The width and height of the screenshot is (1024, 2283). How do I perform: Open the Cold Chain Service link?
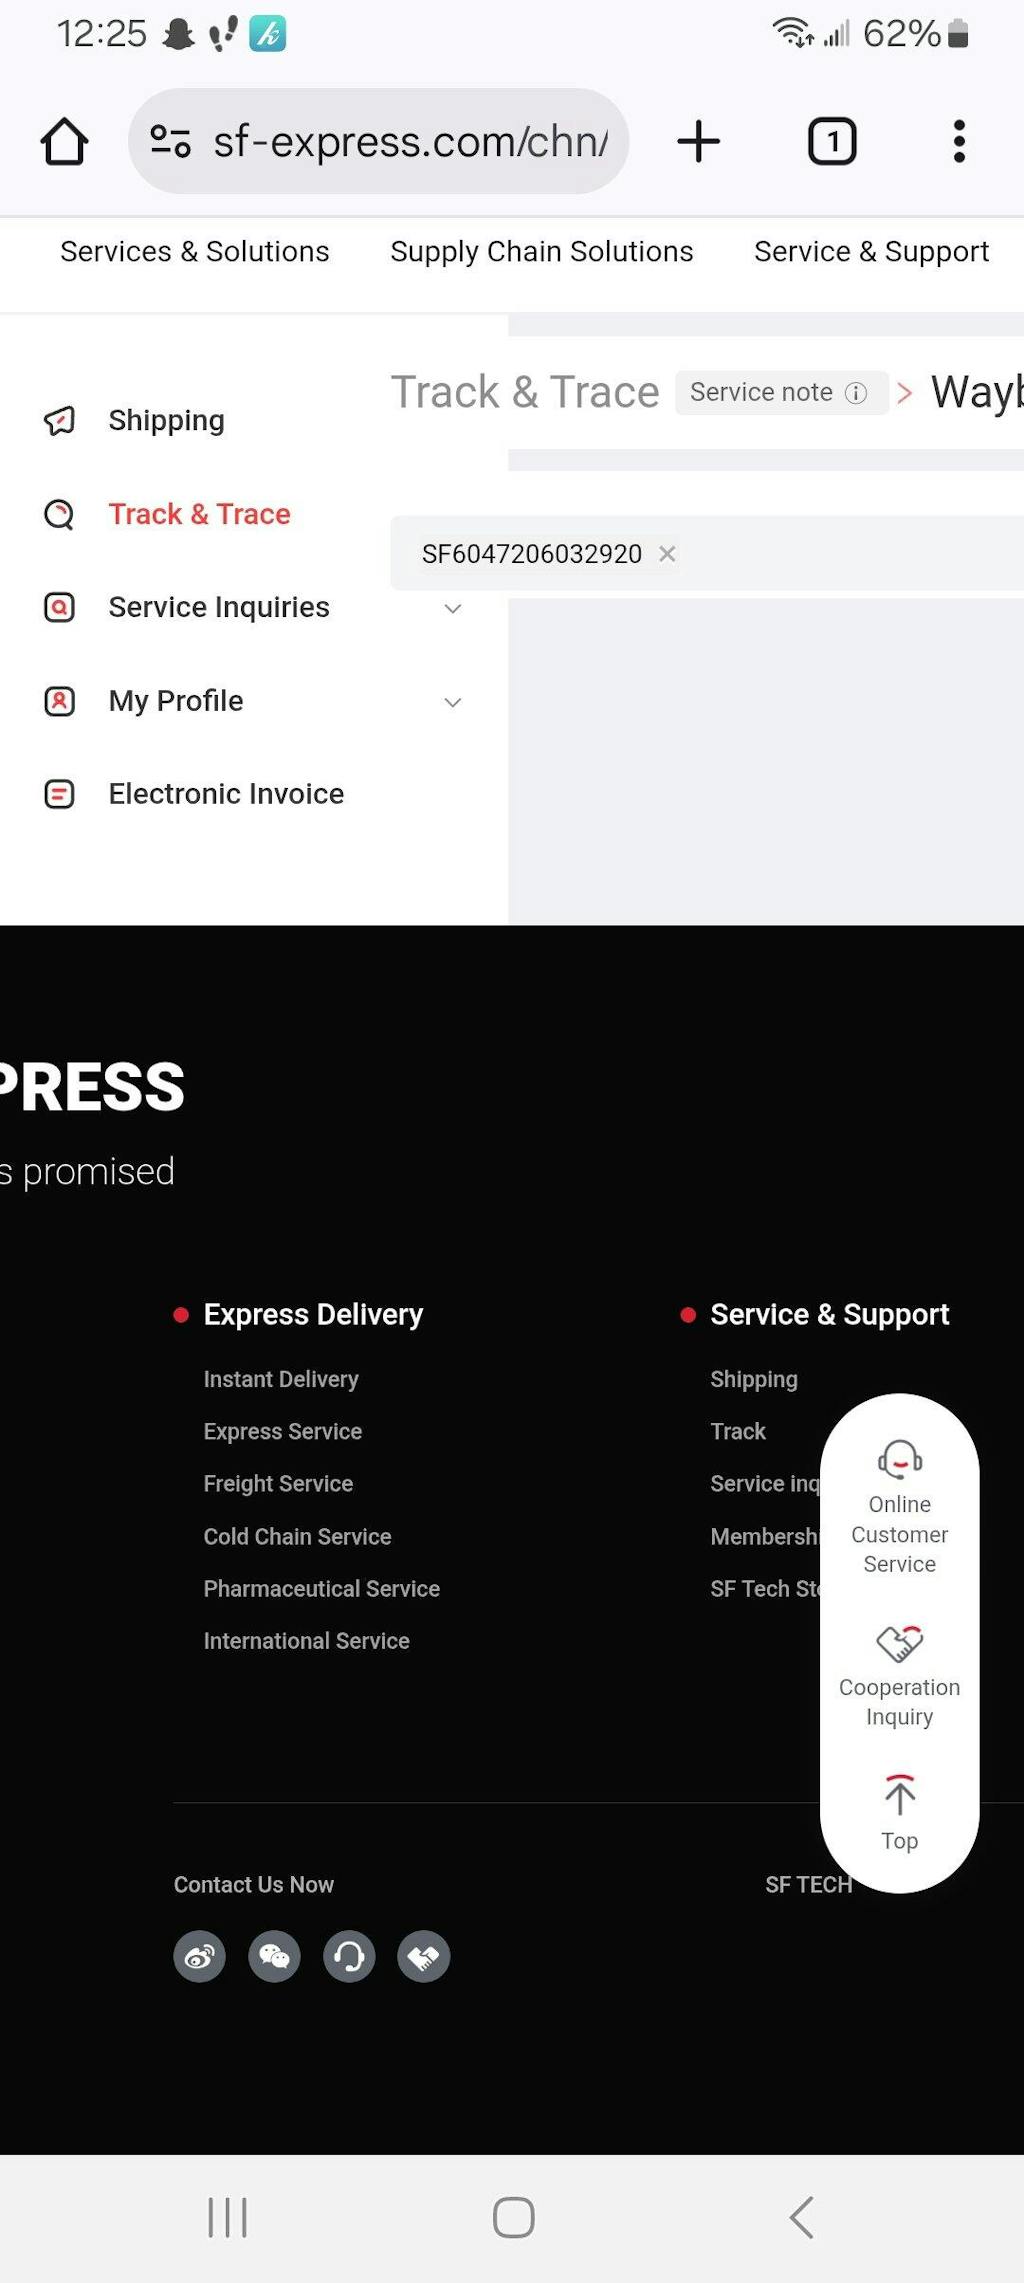(297, 1536)
